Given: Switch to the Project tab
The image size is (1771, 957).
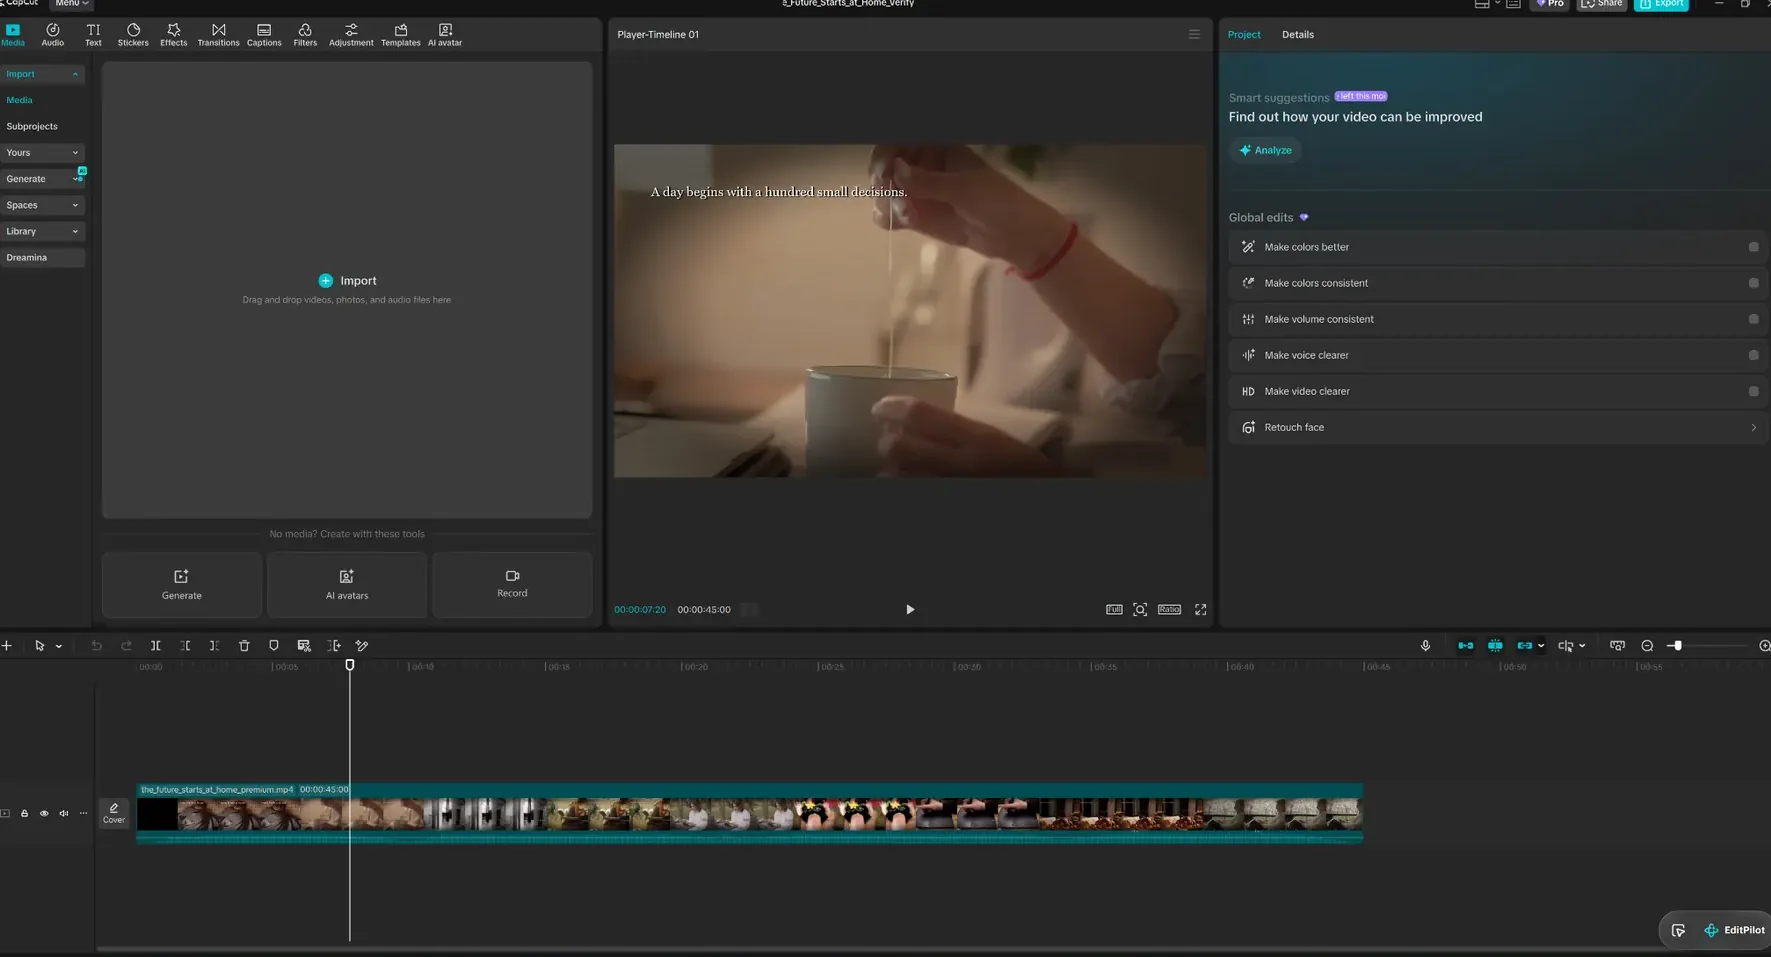Looking at the screenshot, I should tap(1244, 34).
